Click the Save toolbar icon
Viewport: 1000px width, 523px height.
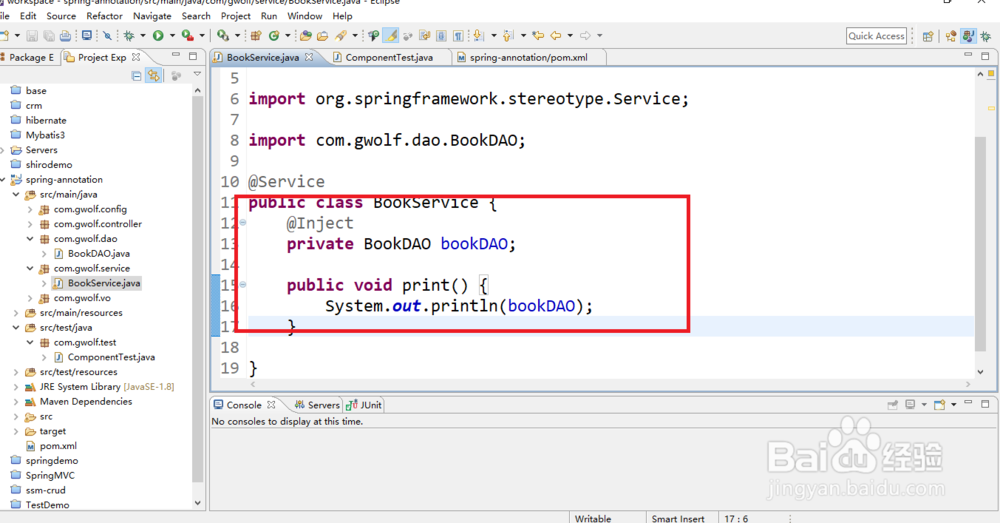click(x=32, y=36)
